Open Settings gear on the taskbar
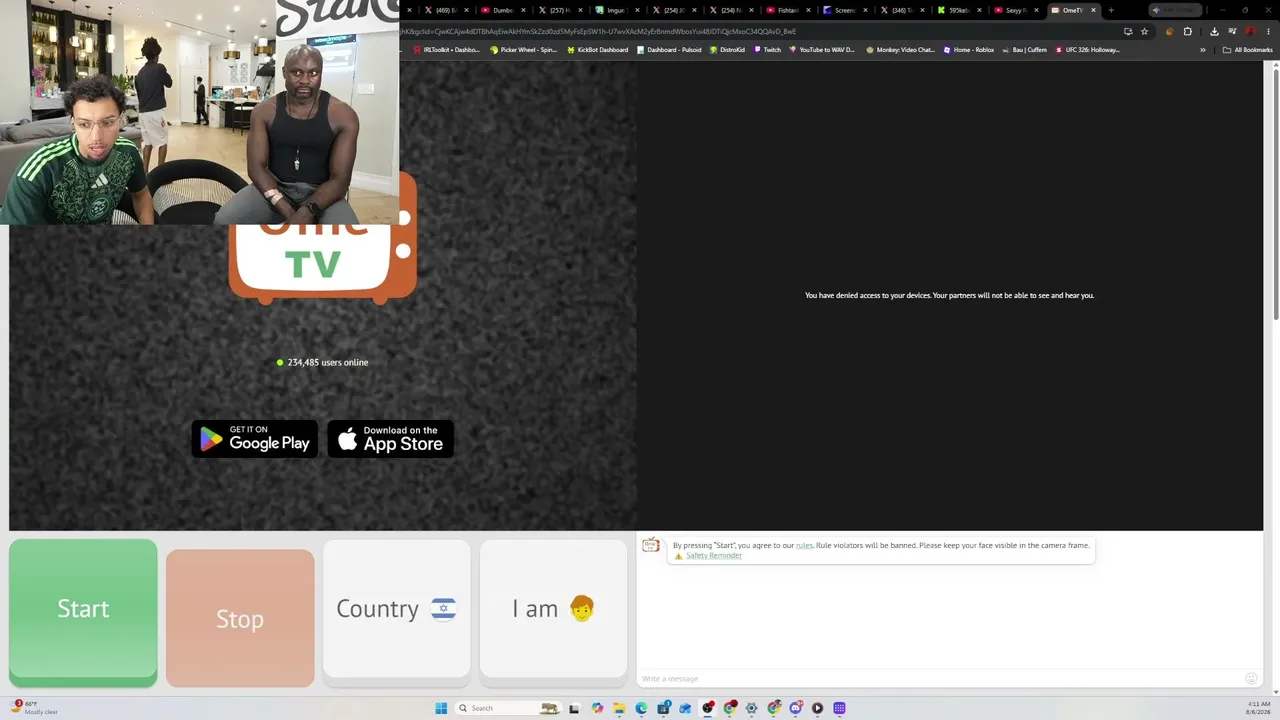Image resolution: width=1280 pixels, height=720 pixels. tap(751, 708)
